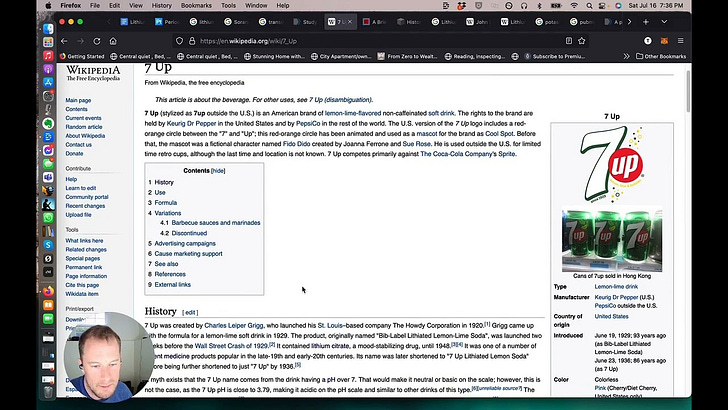
Task: Switch to the 'Study' tab
Action: (306, 22)
